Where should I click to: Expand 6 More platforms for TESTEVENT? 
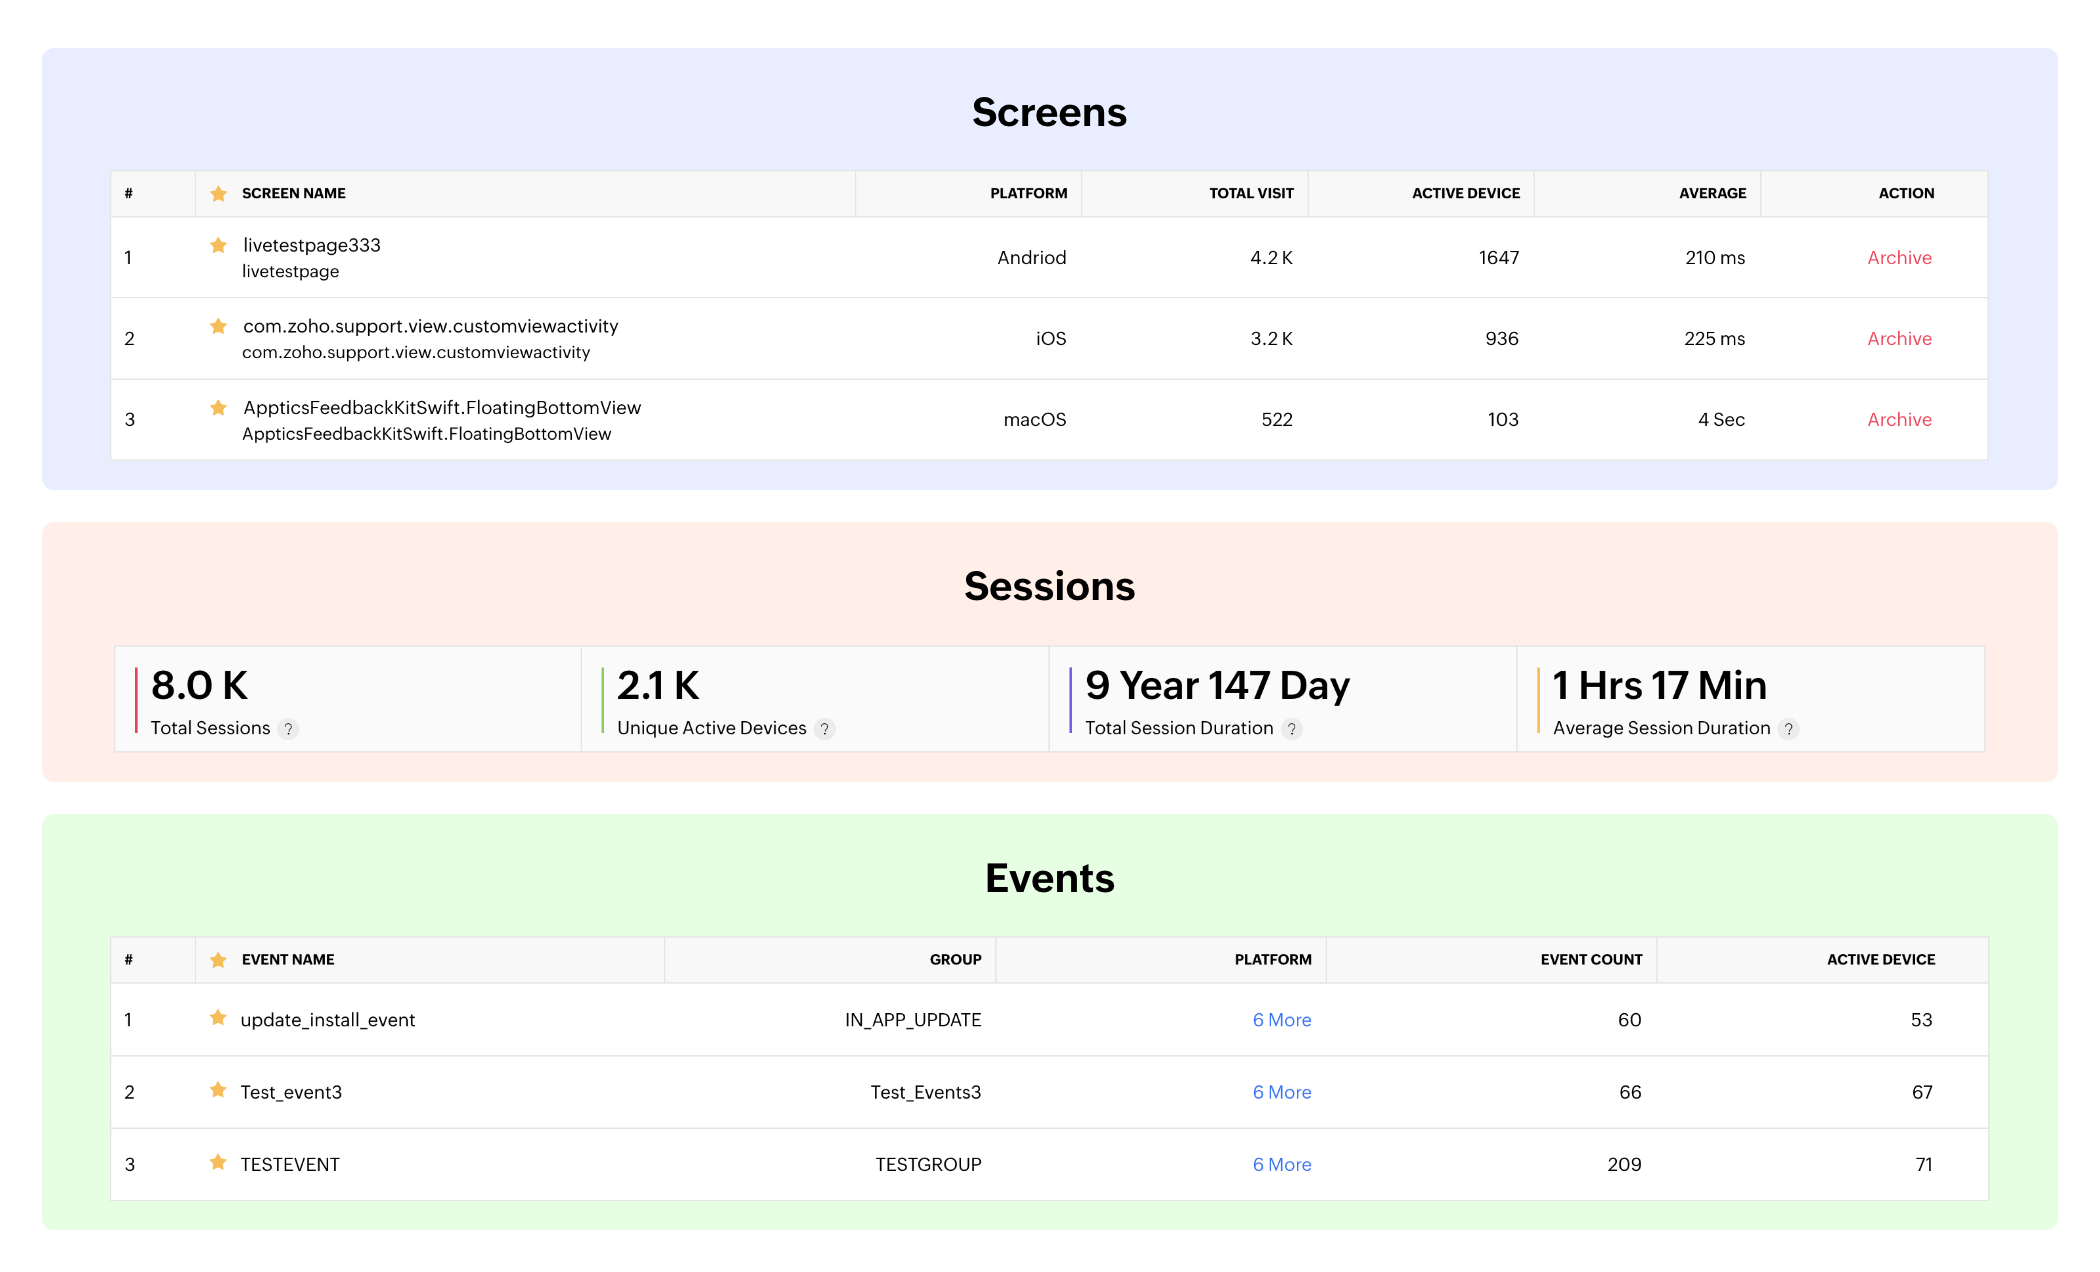click(1282, 1164)
